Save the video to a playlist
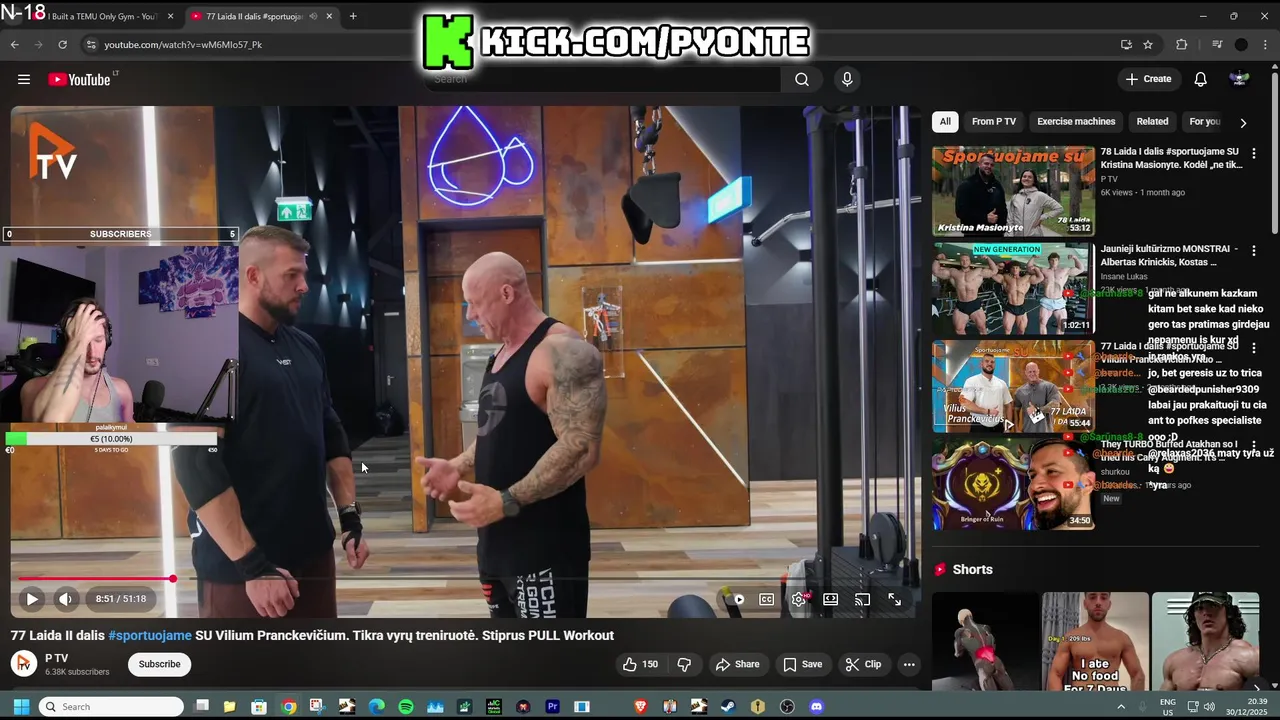The height and width of the screenshot is (720, 1280). (x=802, y=664)
